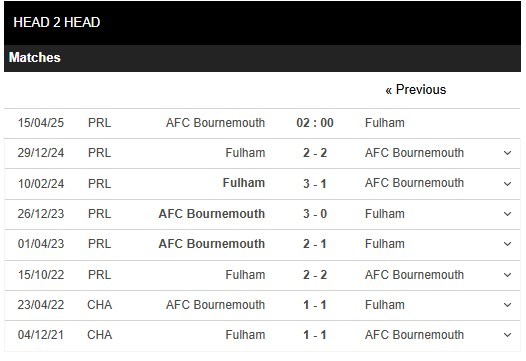
Task: Select bold AFC Bournemouth on 01/04/23 row
Action: click(x=212, y=244)
